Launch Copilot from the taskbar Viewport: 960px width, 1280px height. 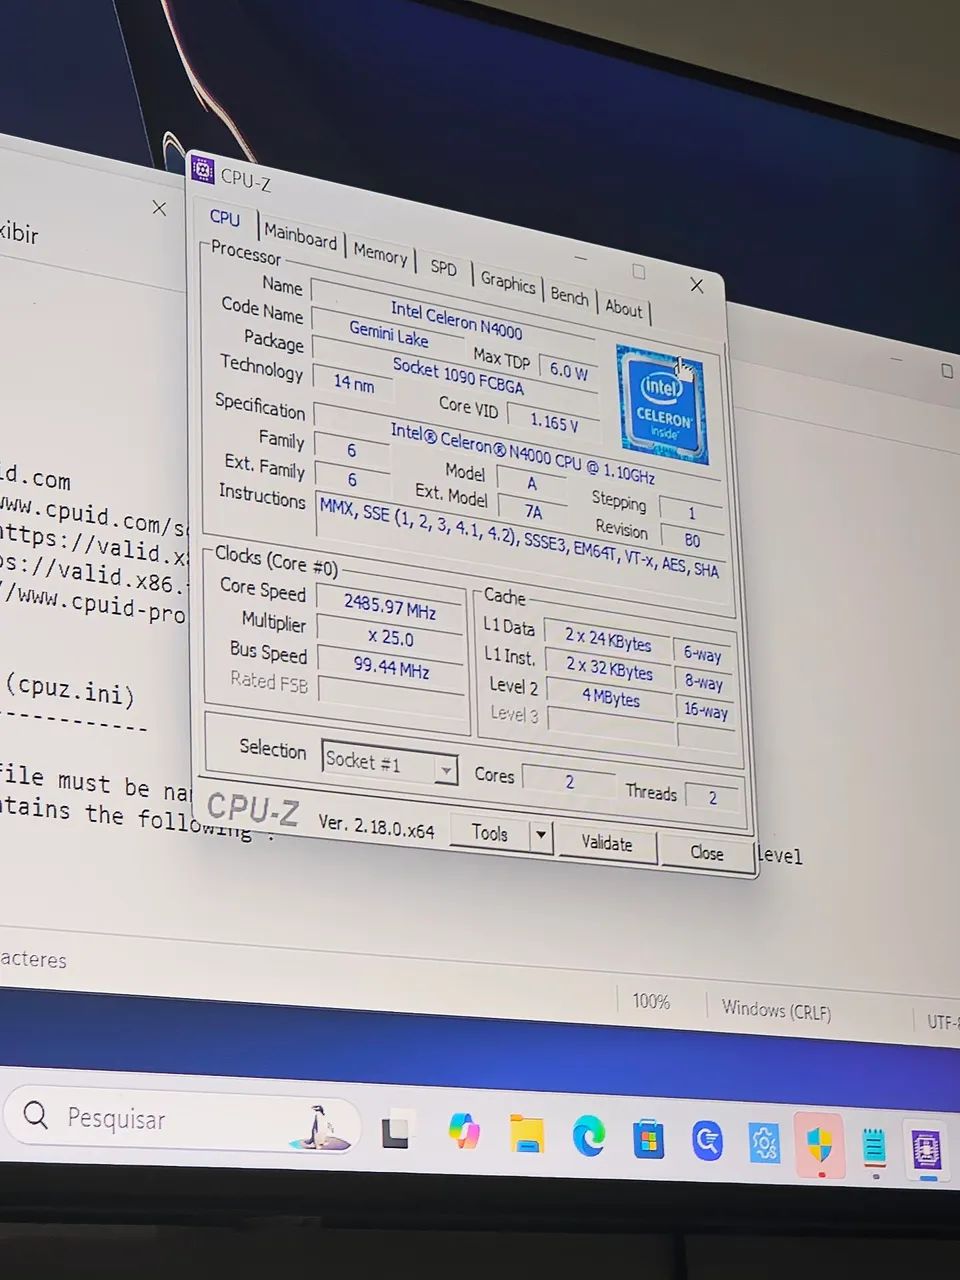click(x=463, y=1132)
